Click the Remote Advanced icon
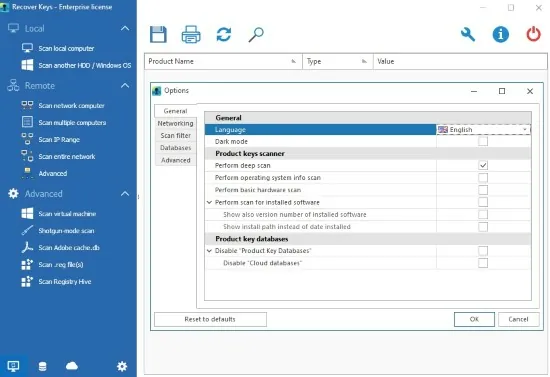 point(27,173)
